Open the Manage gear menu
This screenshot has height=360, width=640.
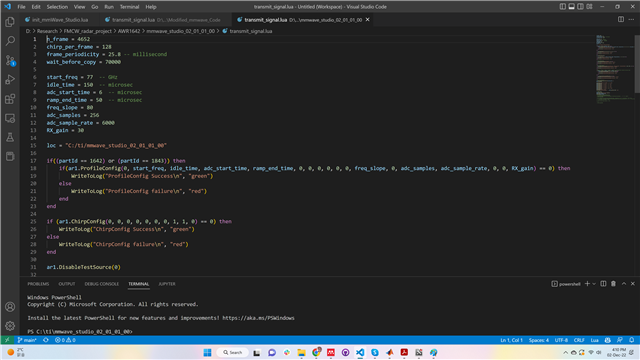pyautogui.click(x=10, y=326)
